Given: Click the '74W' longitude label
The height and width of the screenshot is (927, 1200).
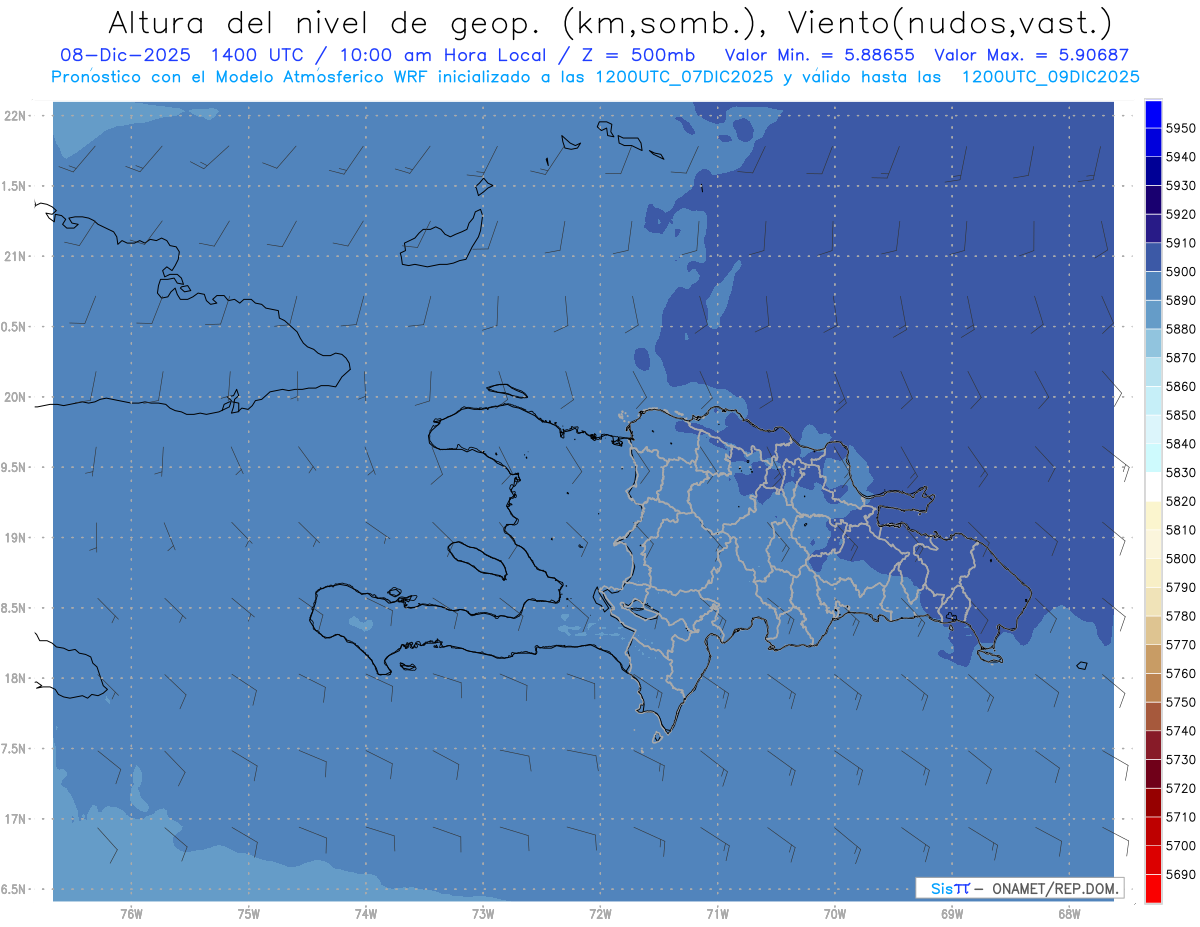Looking at the screenshot, I should [365, 912].
